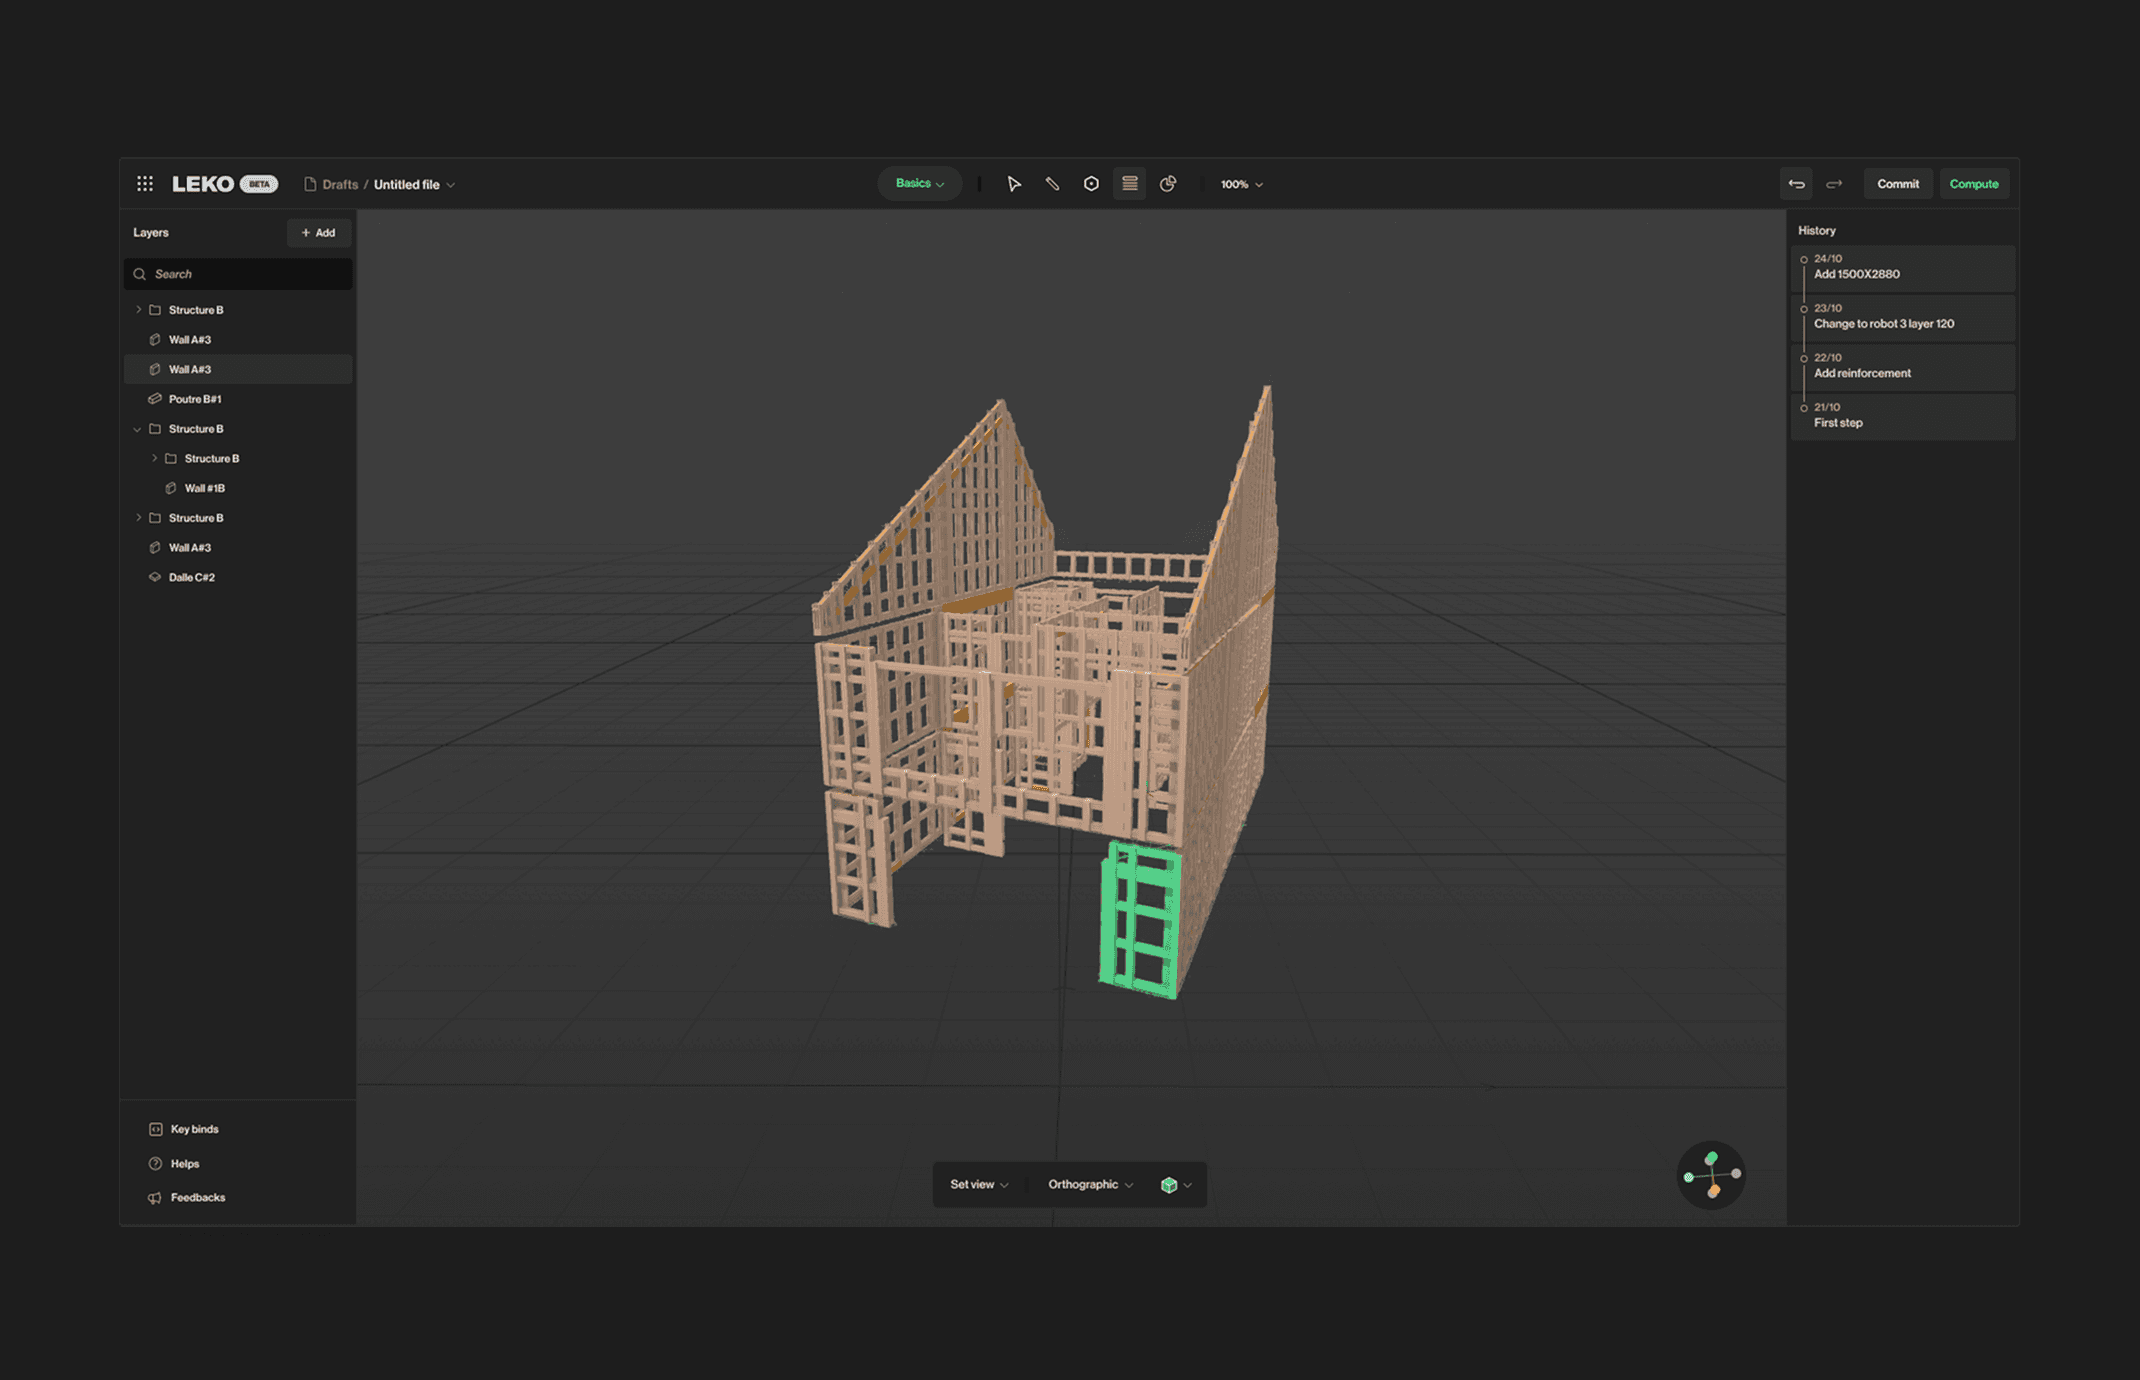Viewport: 2140px width, 1380px height.
Task: Expand the nested Structure B subfolder
Action: [154, 459]
